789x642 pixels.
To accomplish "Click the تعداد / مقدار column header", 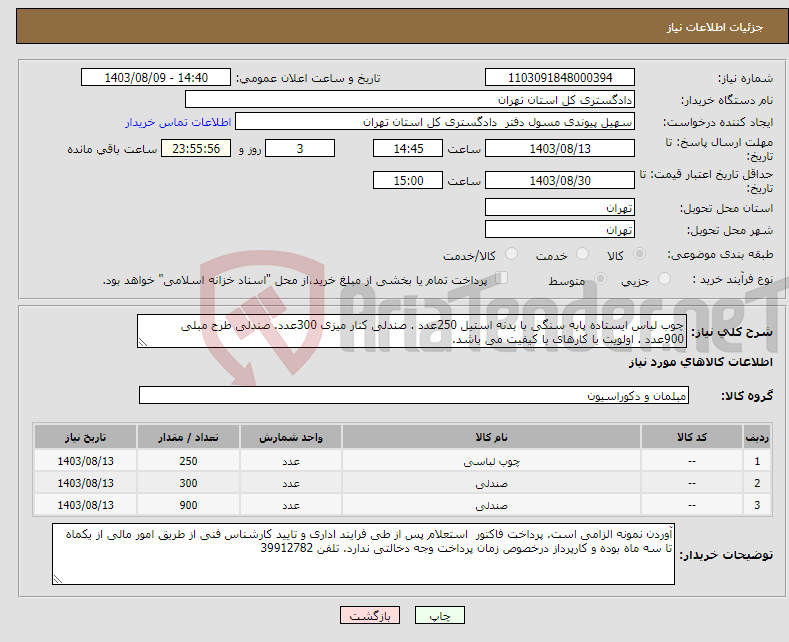I will tap(188, 437).
